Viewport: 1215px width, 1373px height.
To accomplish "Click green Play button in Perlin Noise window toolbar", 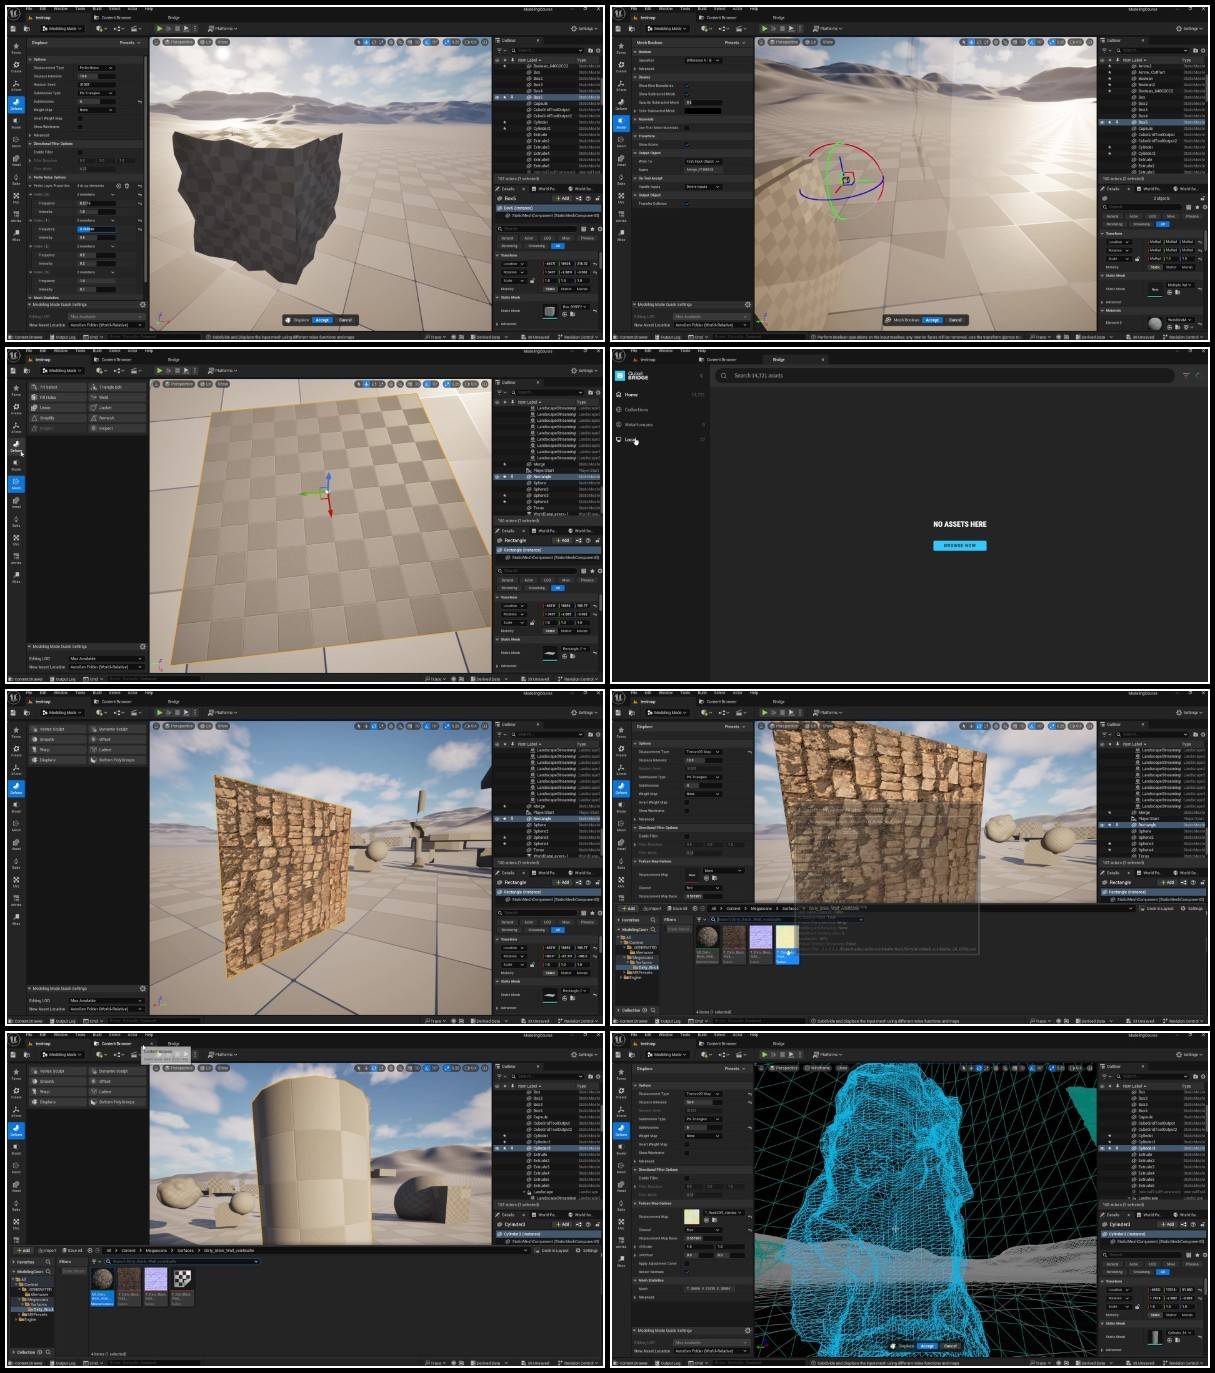I will (159, 28).
